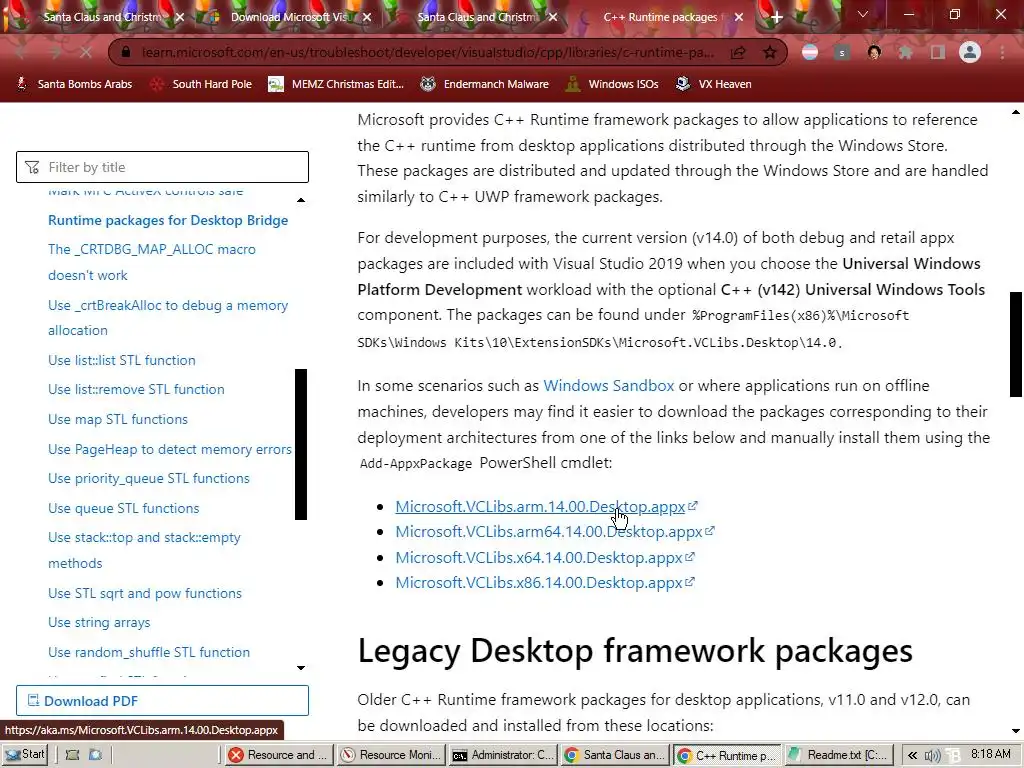Show hidden system tray icons
Image resolution: width=1024 pixels, height=768 pixels.
(x=912, y=756)
